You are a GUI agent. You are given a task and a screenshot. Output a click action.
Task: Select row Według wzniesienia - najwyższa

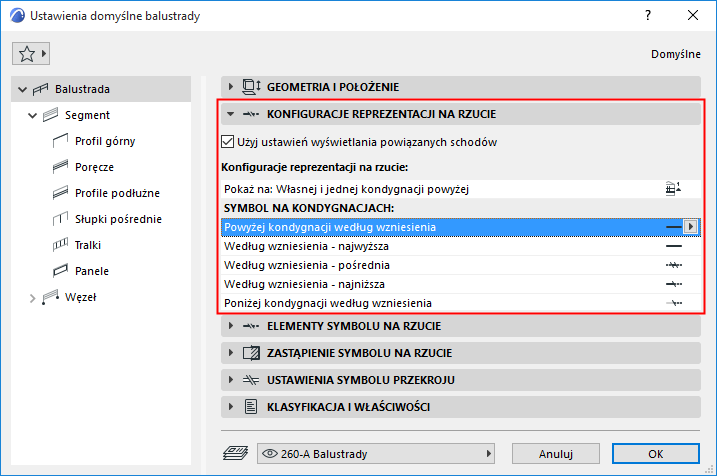461,246
